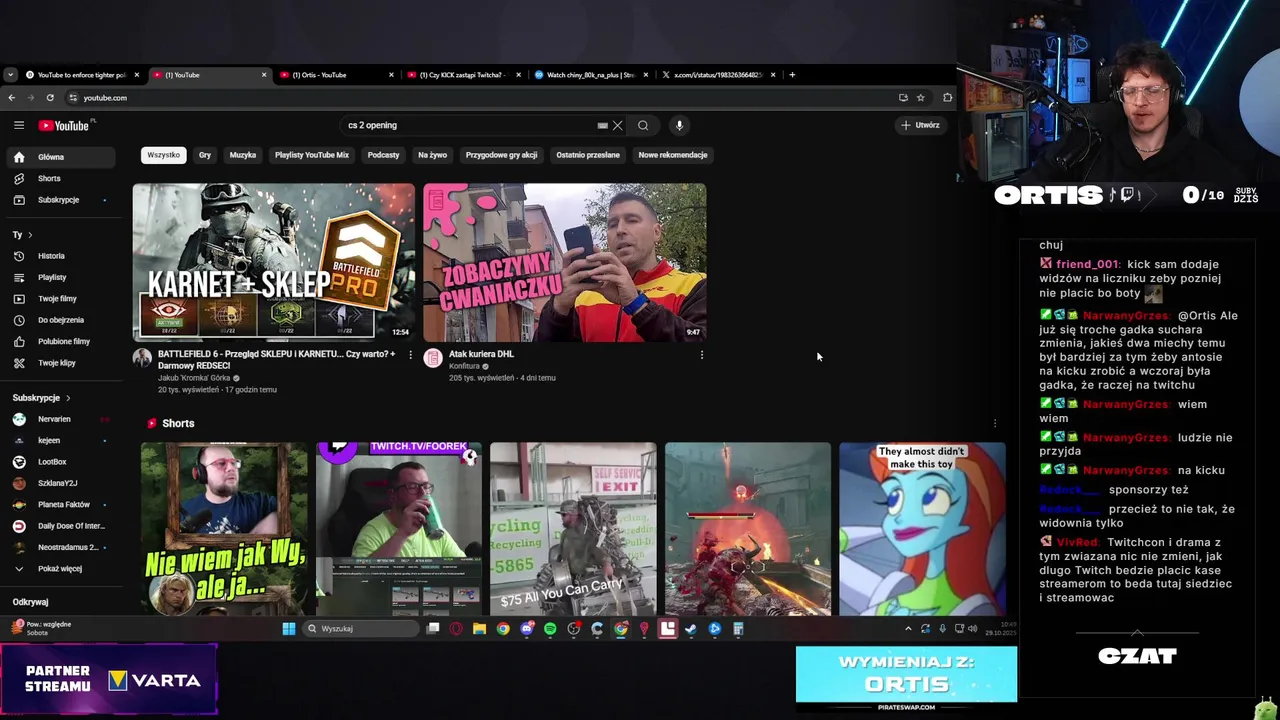Open the Planeta Faktów channel subscription

point(62,505)
